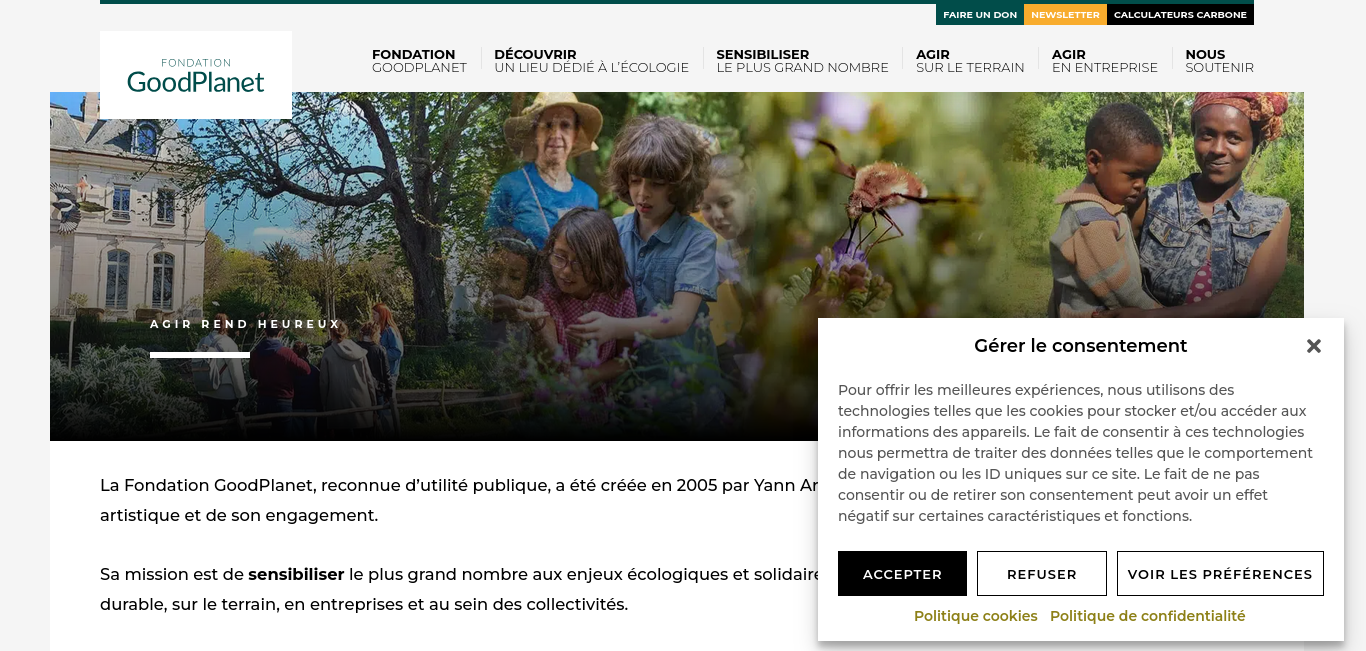Open the NEWSLETTER link in top bar
This screenshot has width=1366, height=651.
[1065, 15]
